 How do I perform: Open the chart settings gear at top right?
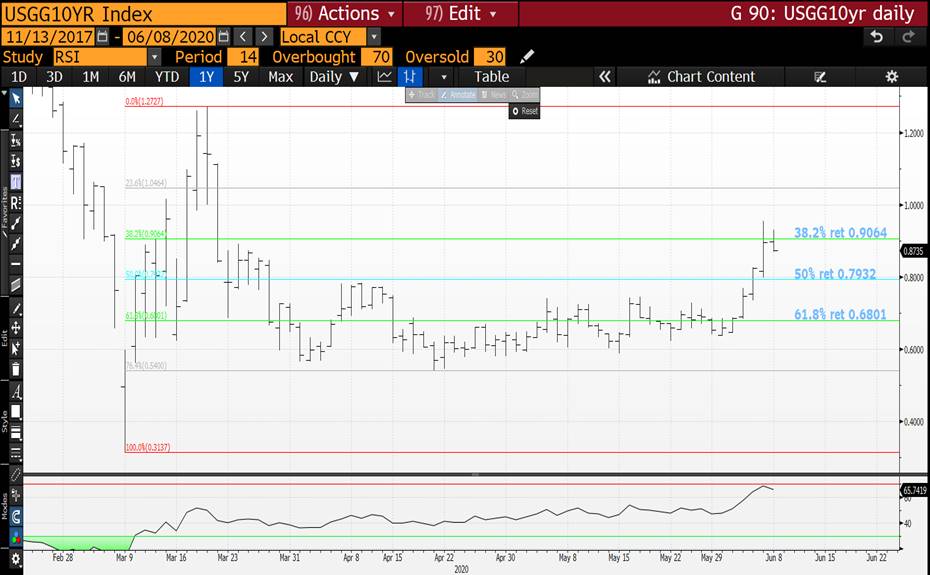[x=891, y=77]
